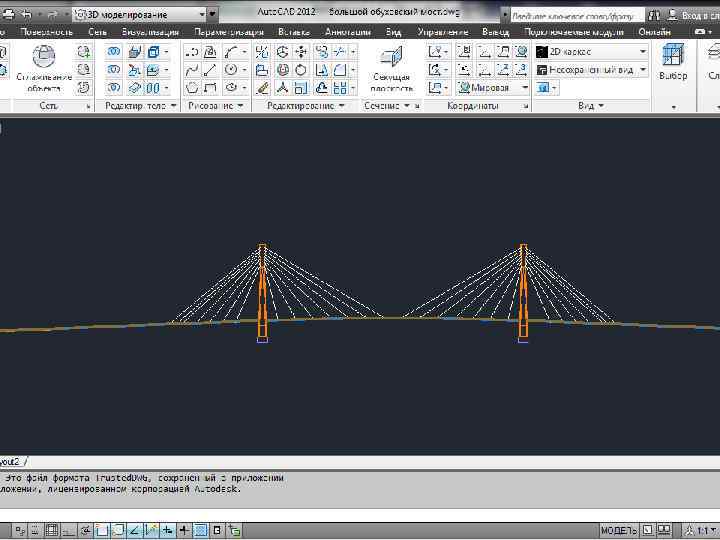Expand the Рисование panel flyout

[x=241, y=106]
